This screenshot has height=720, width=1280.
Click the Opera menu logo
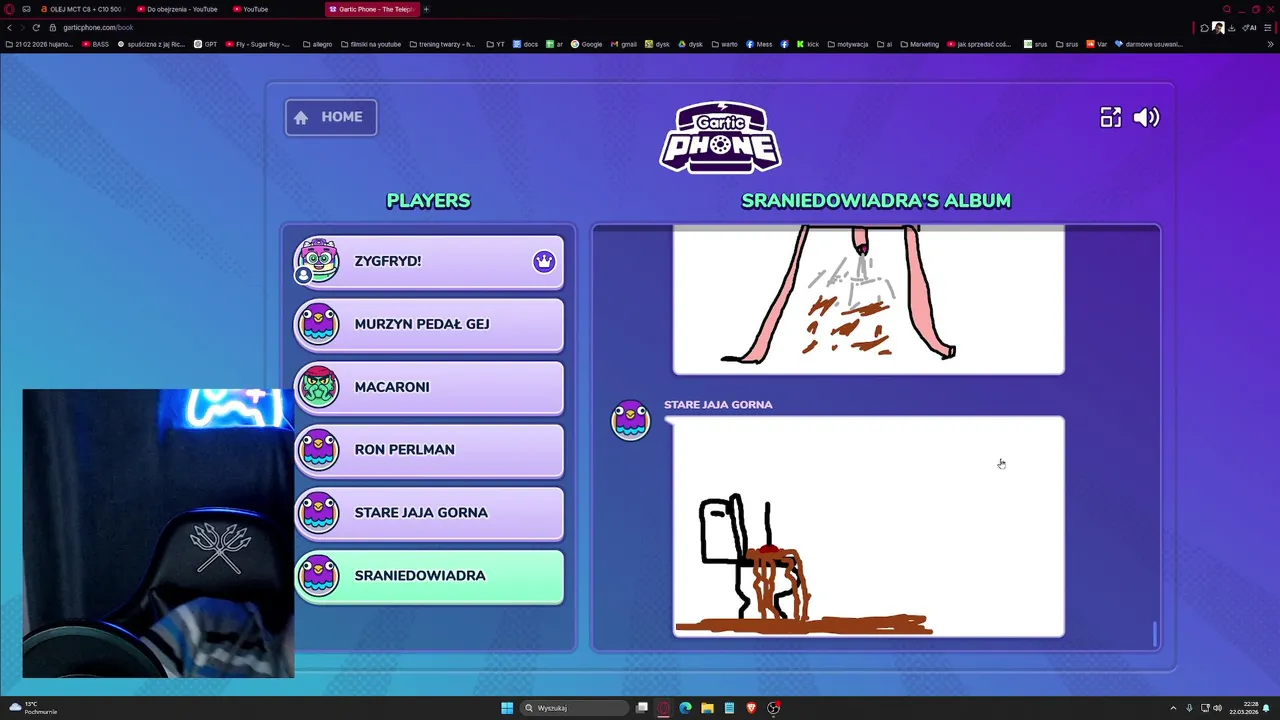(9, 9)
